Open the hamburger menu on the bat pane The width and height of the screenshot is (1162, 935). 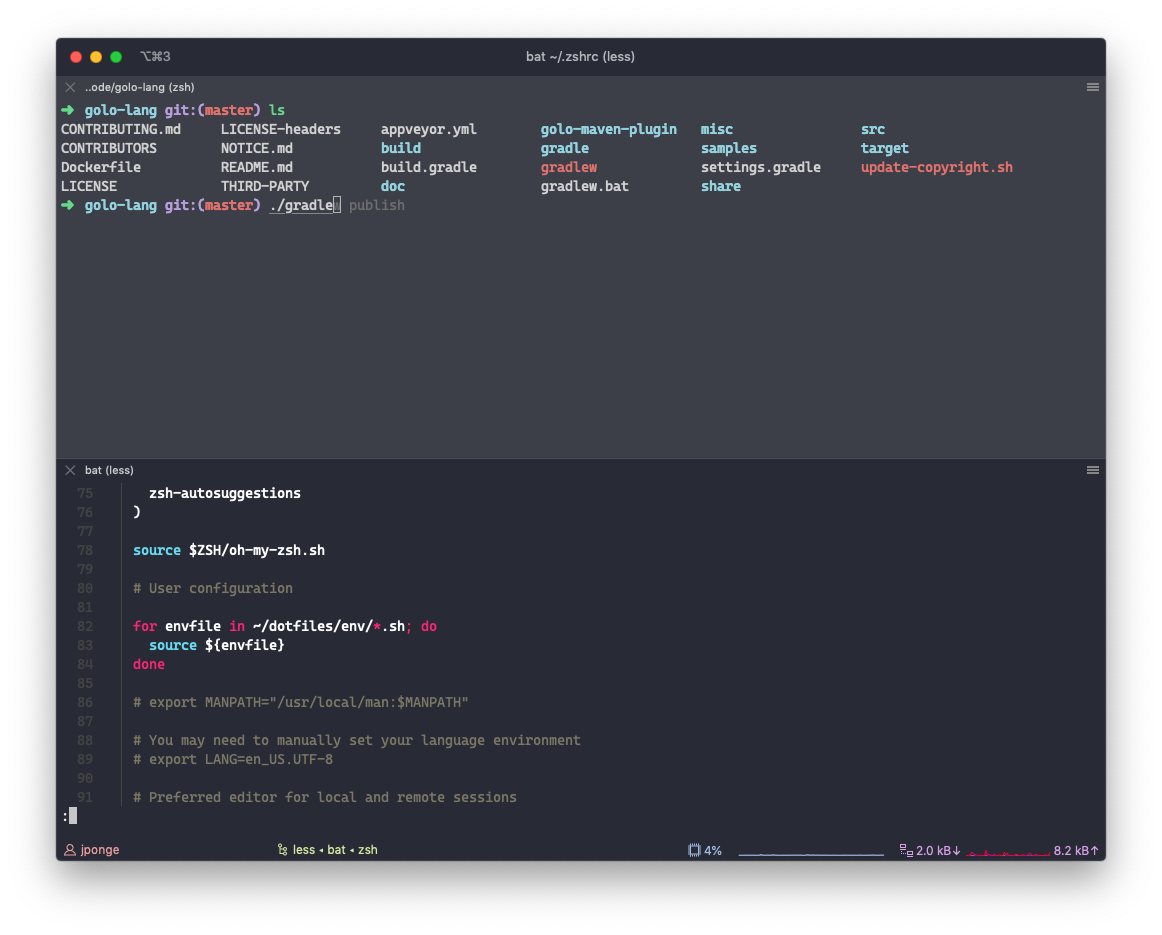click(1092, 469)
